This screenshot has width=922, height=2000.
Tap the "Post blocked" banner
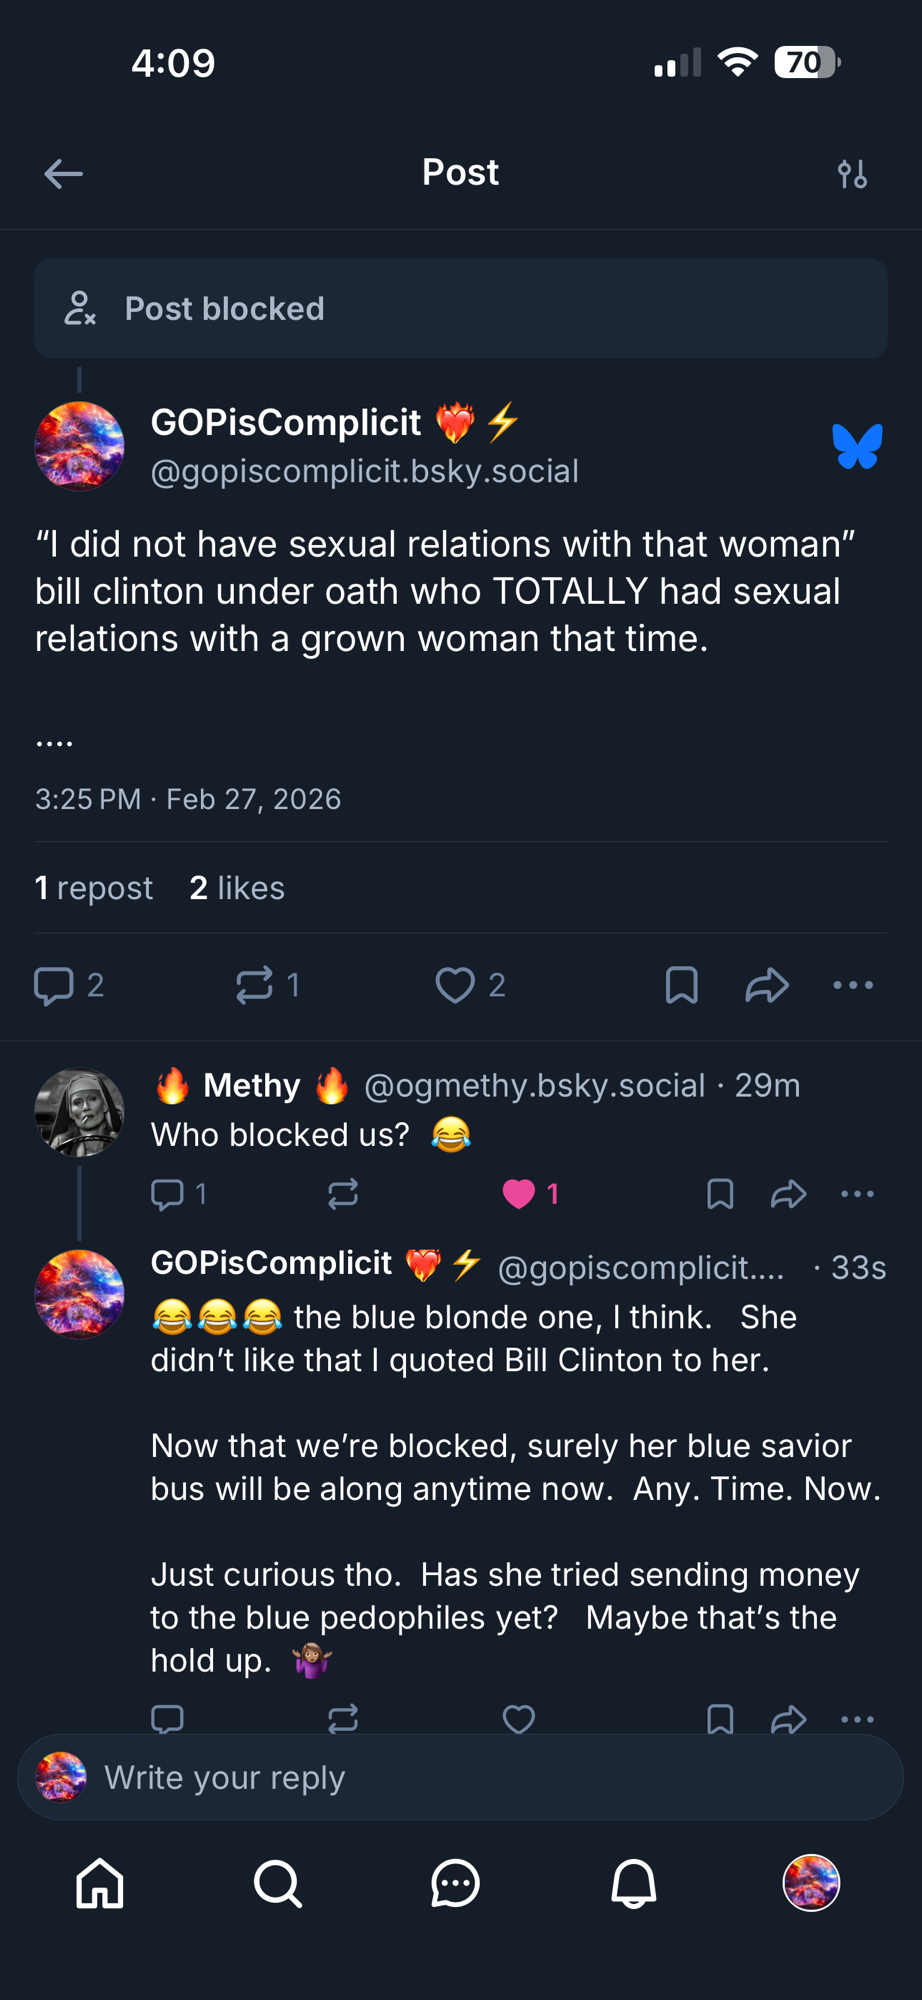[x=460, y=309]
